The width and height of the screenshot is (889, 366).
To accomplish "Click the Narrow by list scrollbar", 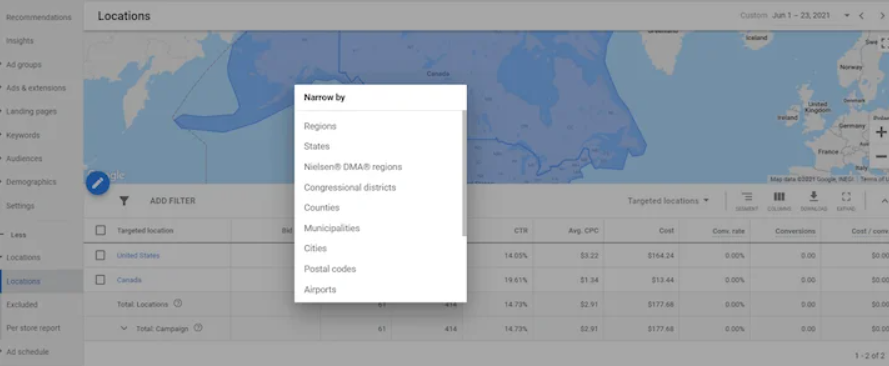I will click(464, 173).
